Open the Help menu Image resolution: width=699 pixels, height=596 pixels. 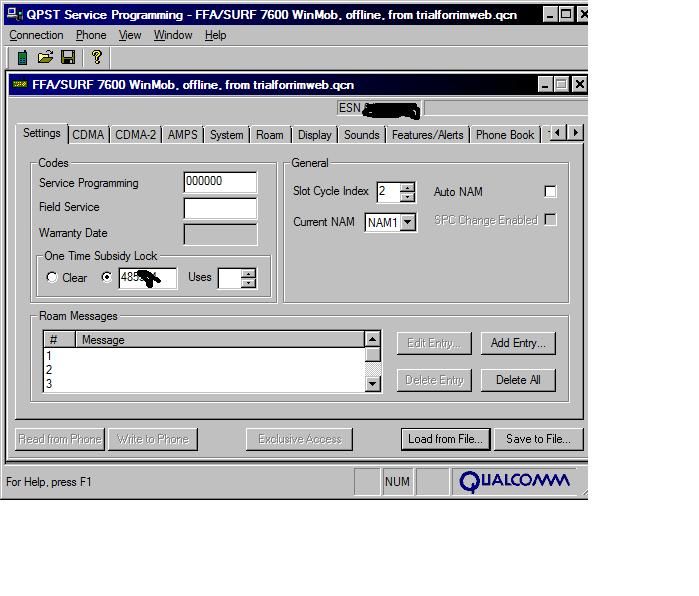tap(215, 35)
